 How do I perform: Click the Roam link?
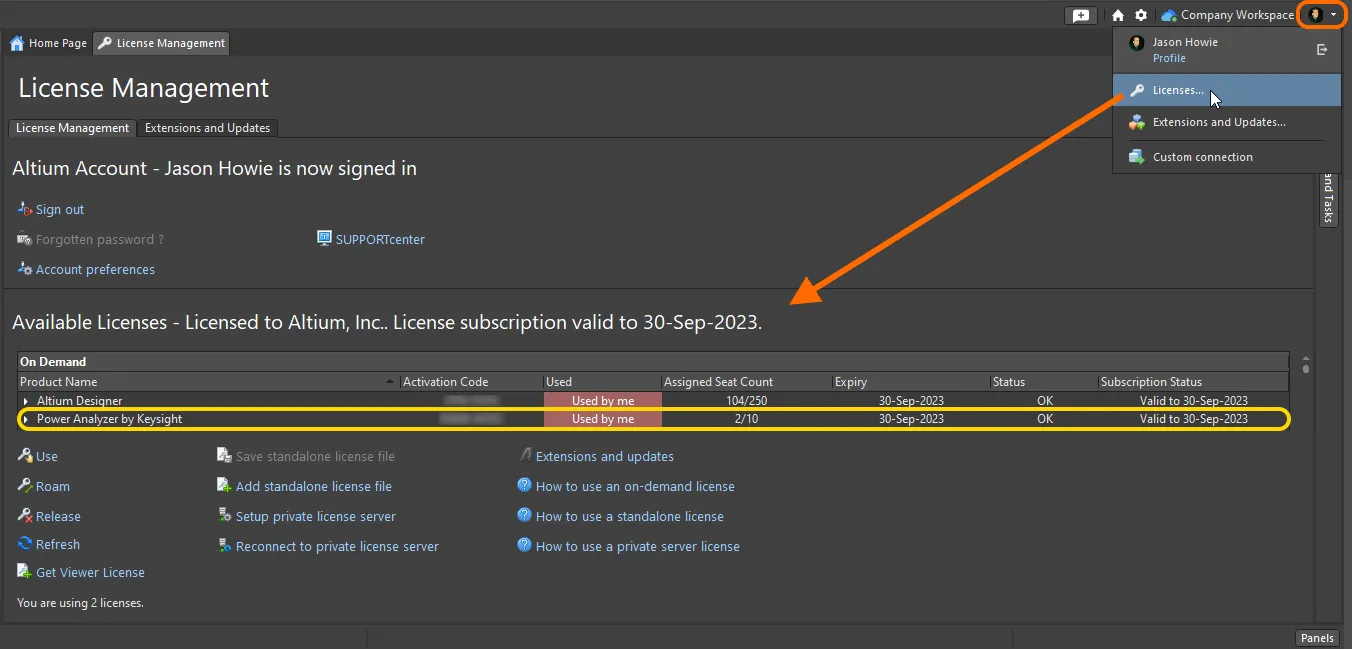pyautogui.click(x=53, y=487)
